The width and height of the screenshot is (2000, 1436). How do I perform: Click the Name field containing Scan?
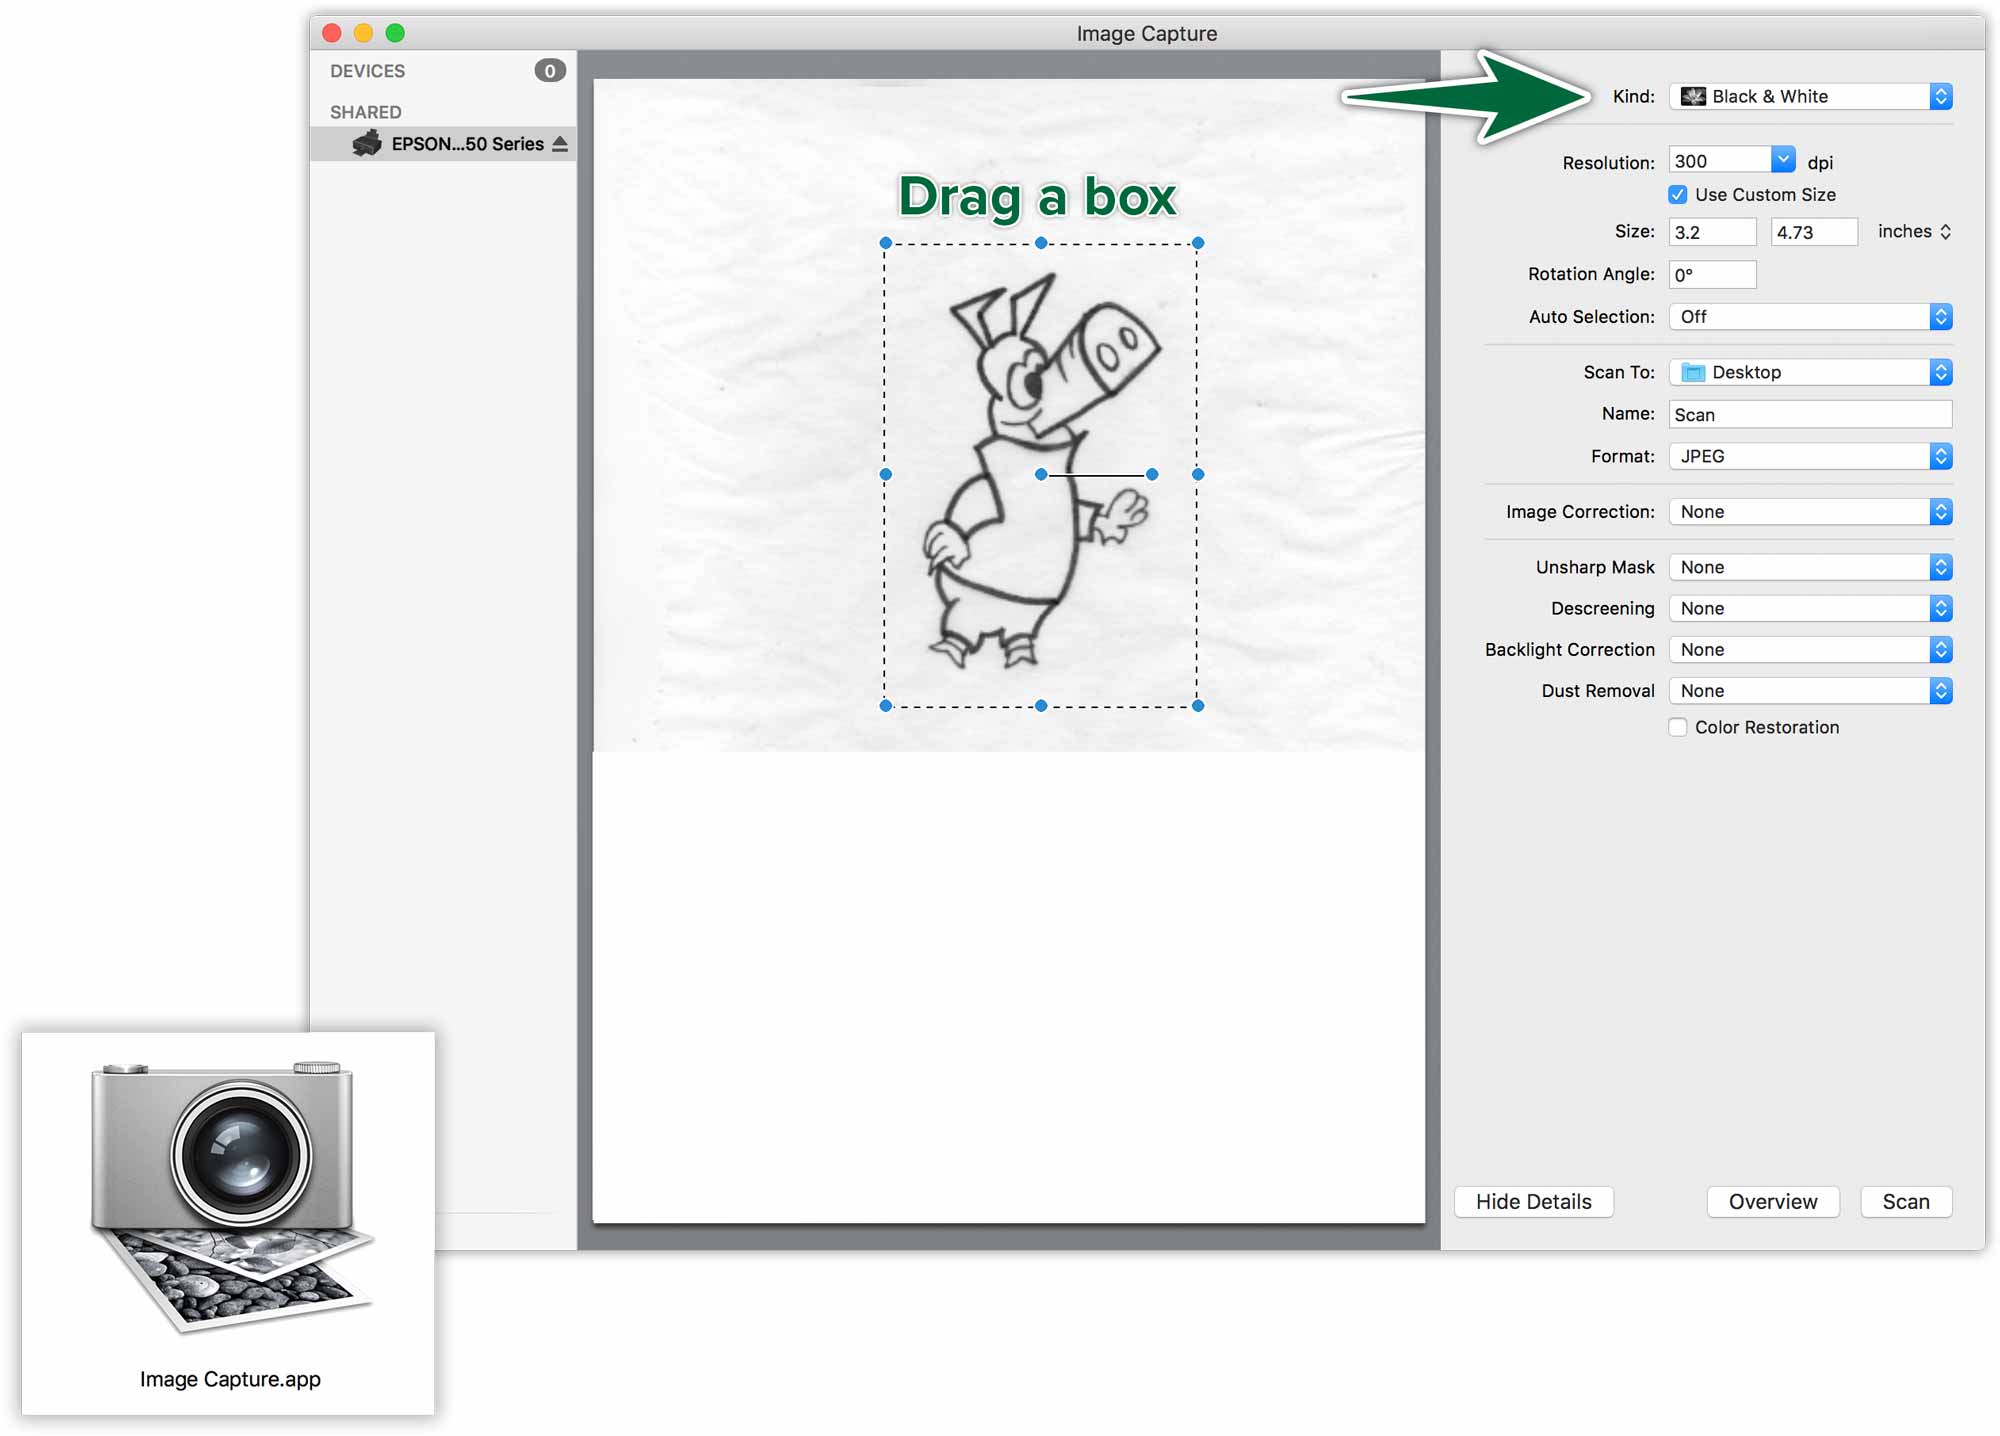tap(1811, 414)
